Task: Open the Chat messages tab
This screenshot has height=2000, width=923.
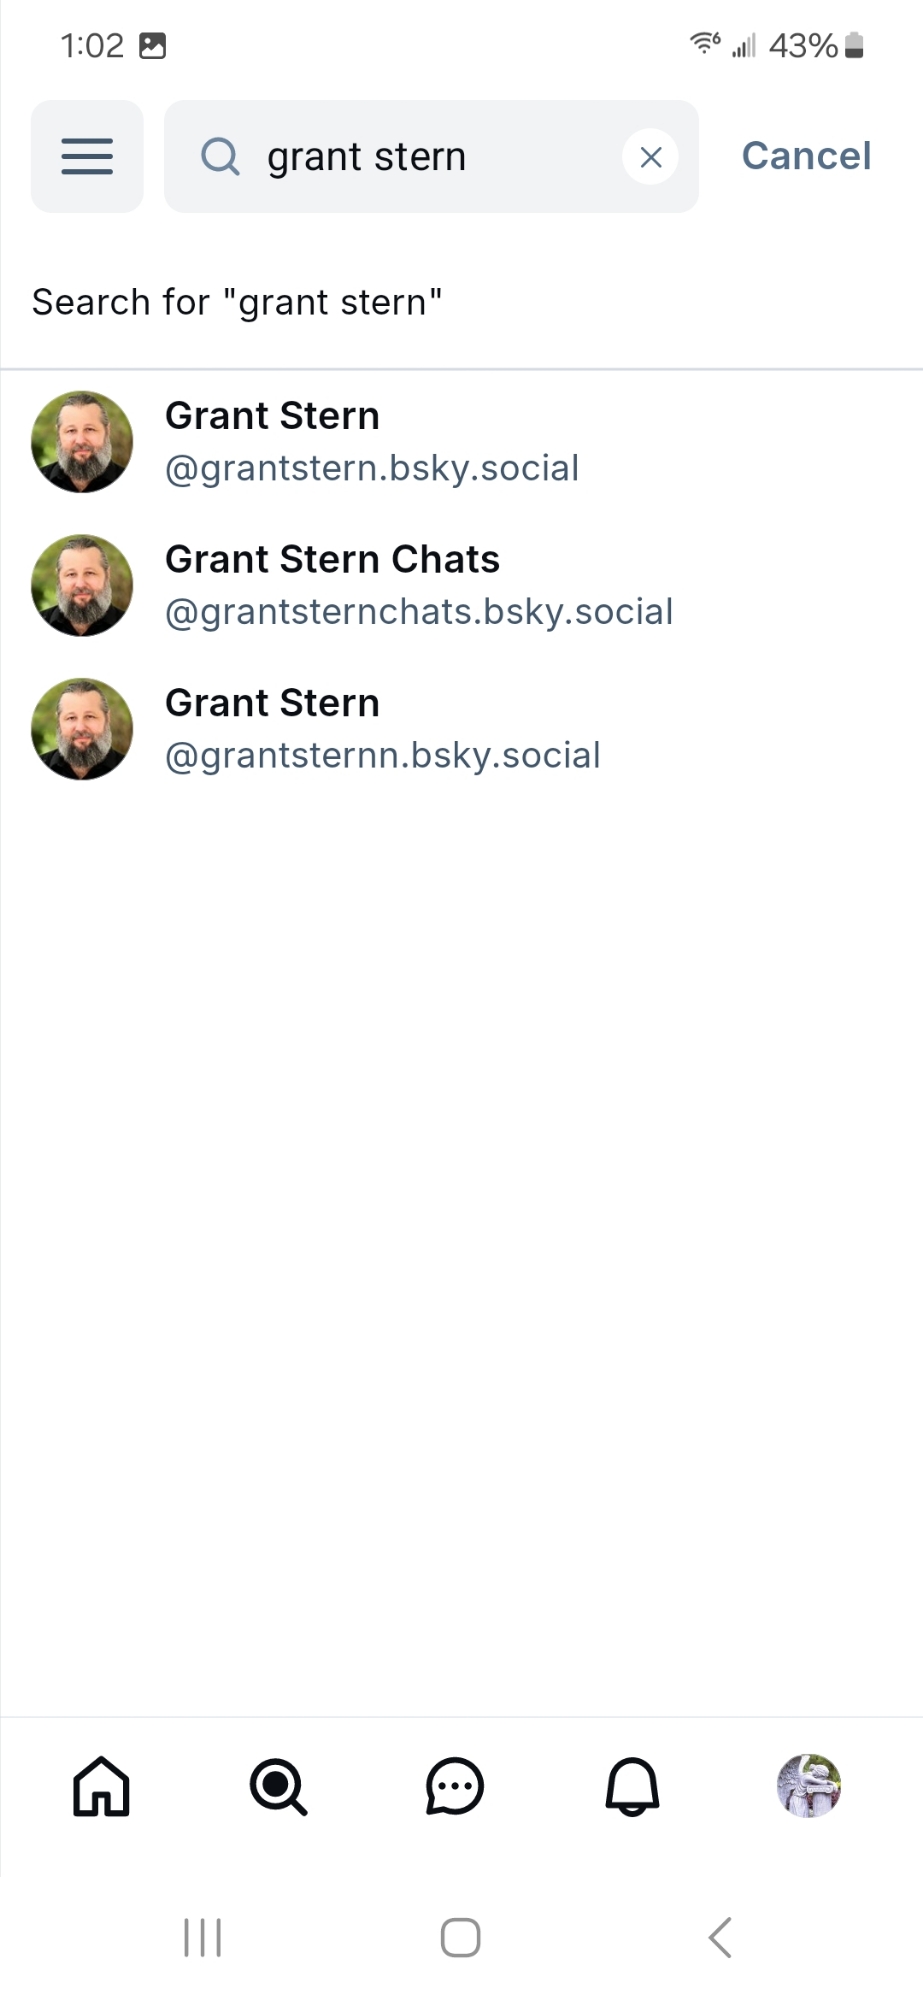Action: point(455,1786)
